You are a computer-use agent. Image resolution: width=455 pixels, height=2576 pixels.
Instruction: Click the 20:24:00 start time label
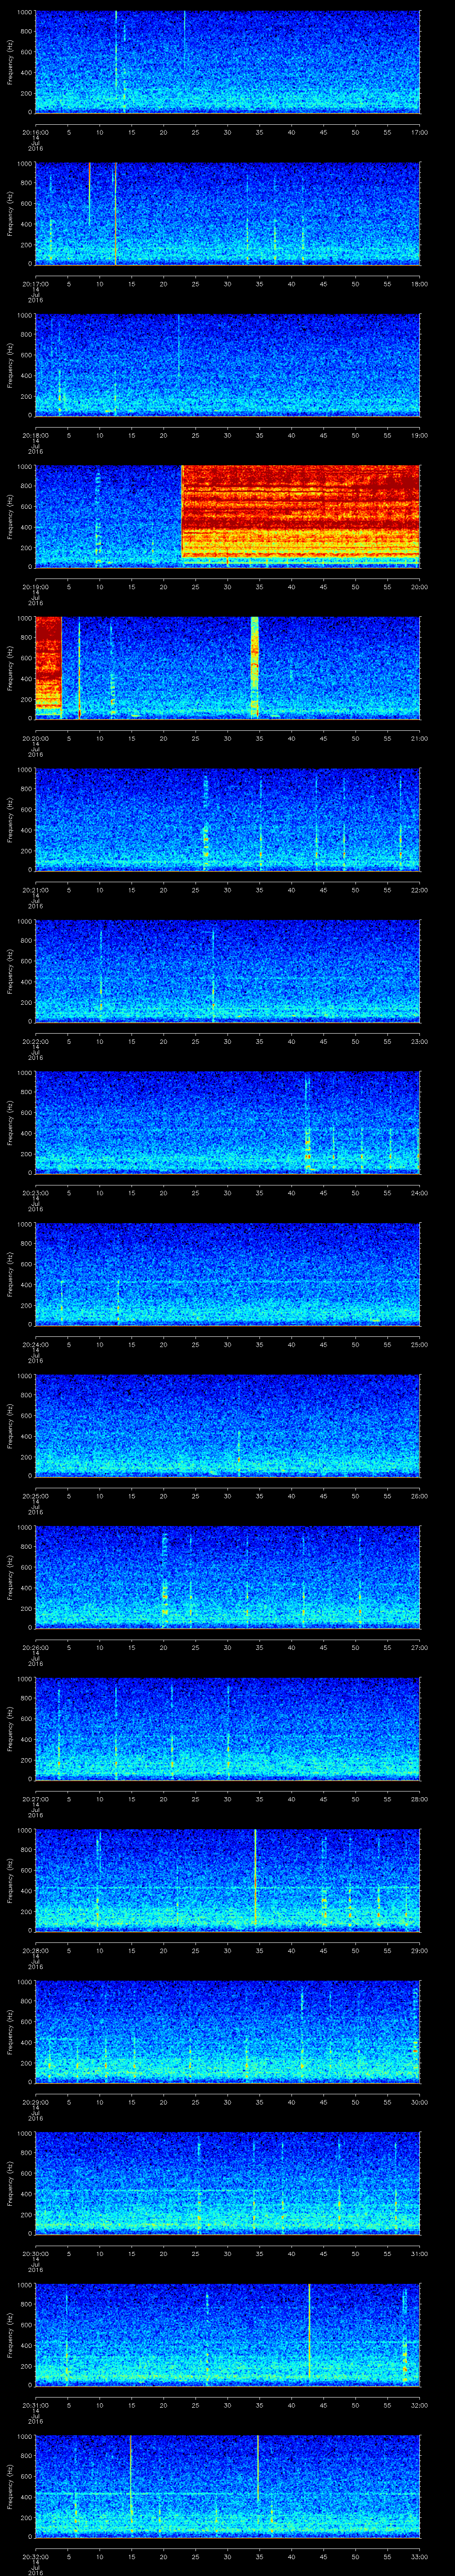35,1343
